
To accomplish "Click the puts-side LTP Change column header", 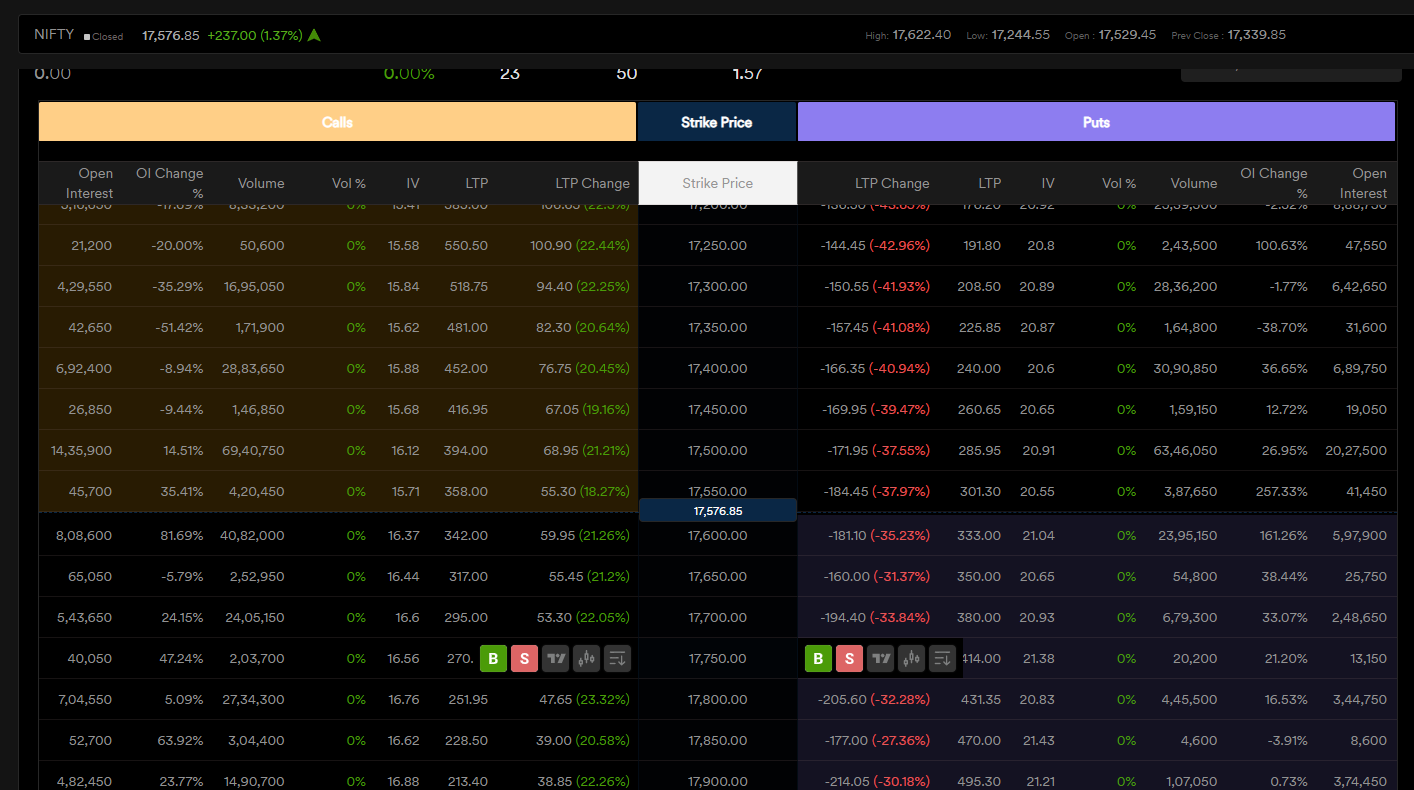I will tap(891, 183).
